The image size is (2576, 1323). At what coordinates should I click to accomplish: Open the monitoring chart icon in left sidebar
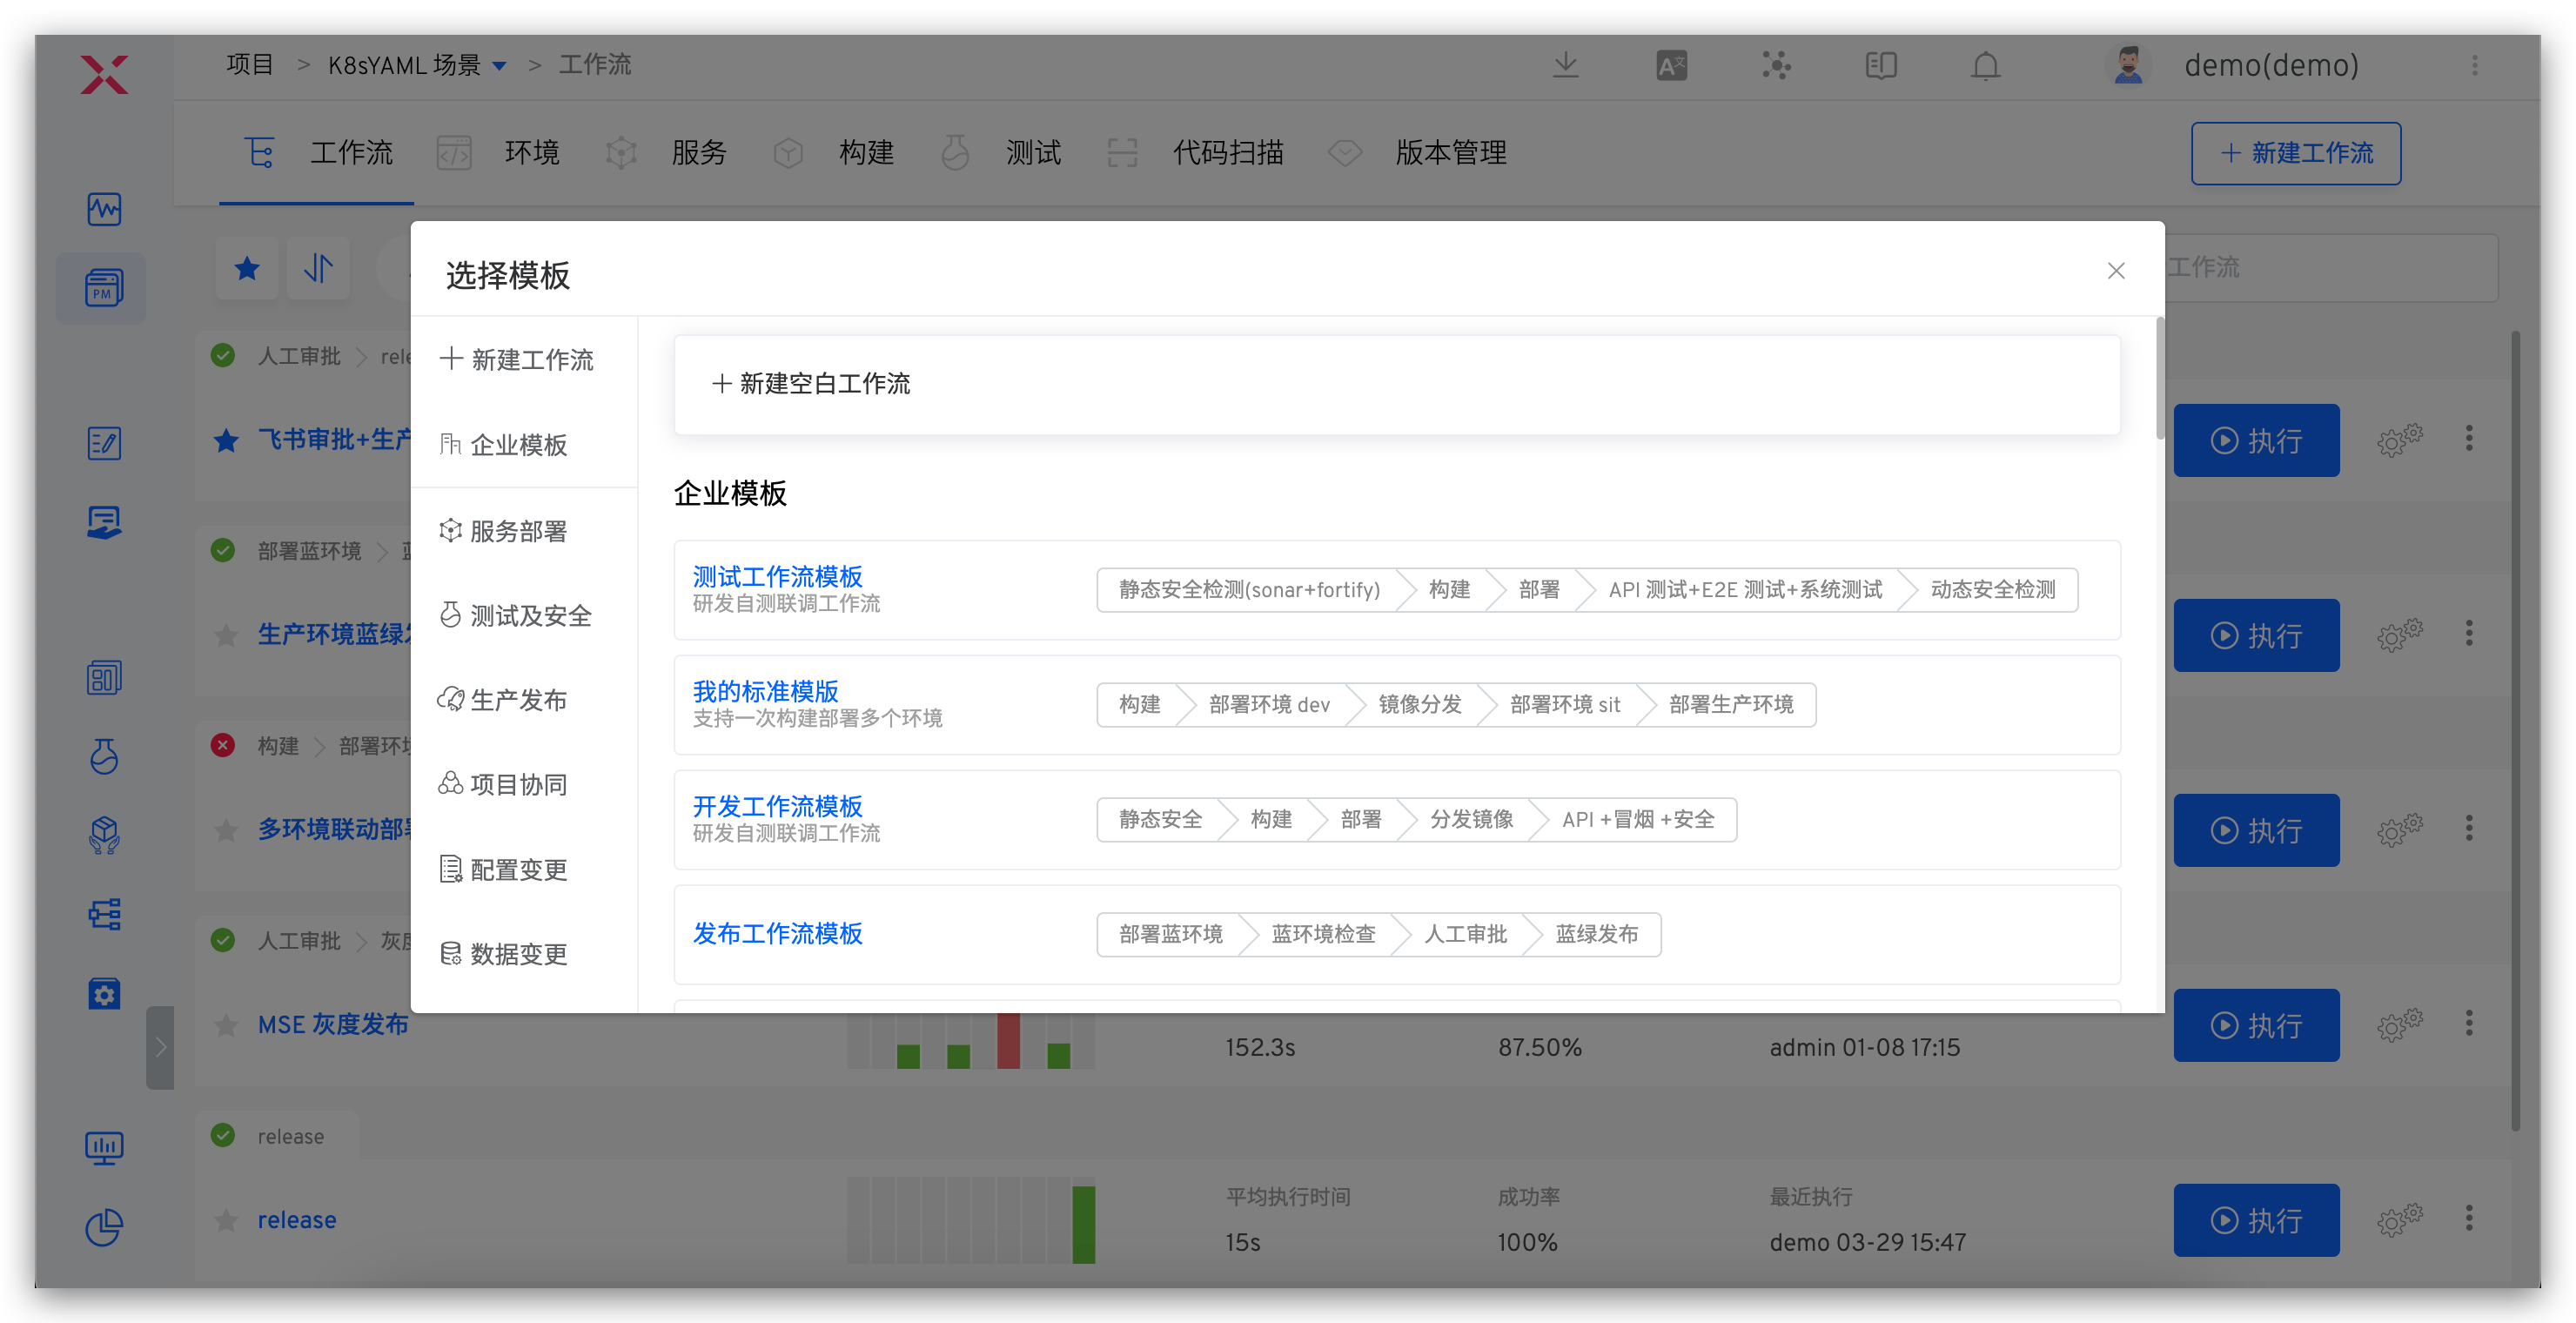[x=103, y=209]
